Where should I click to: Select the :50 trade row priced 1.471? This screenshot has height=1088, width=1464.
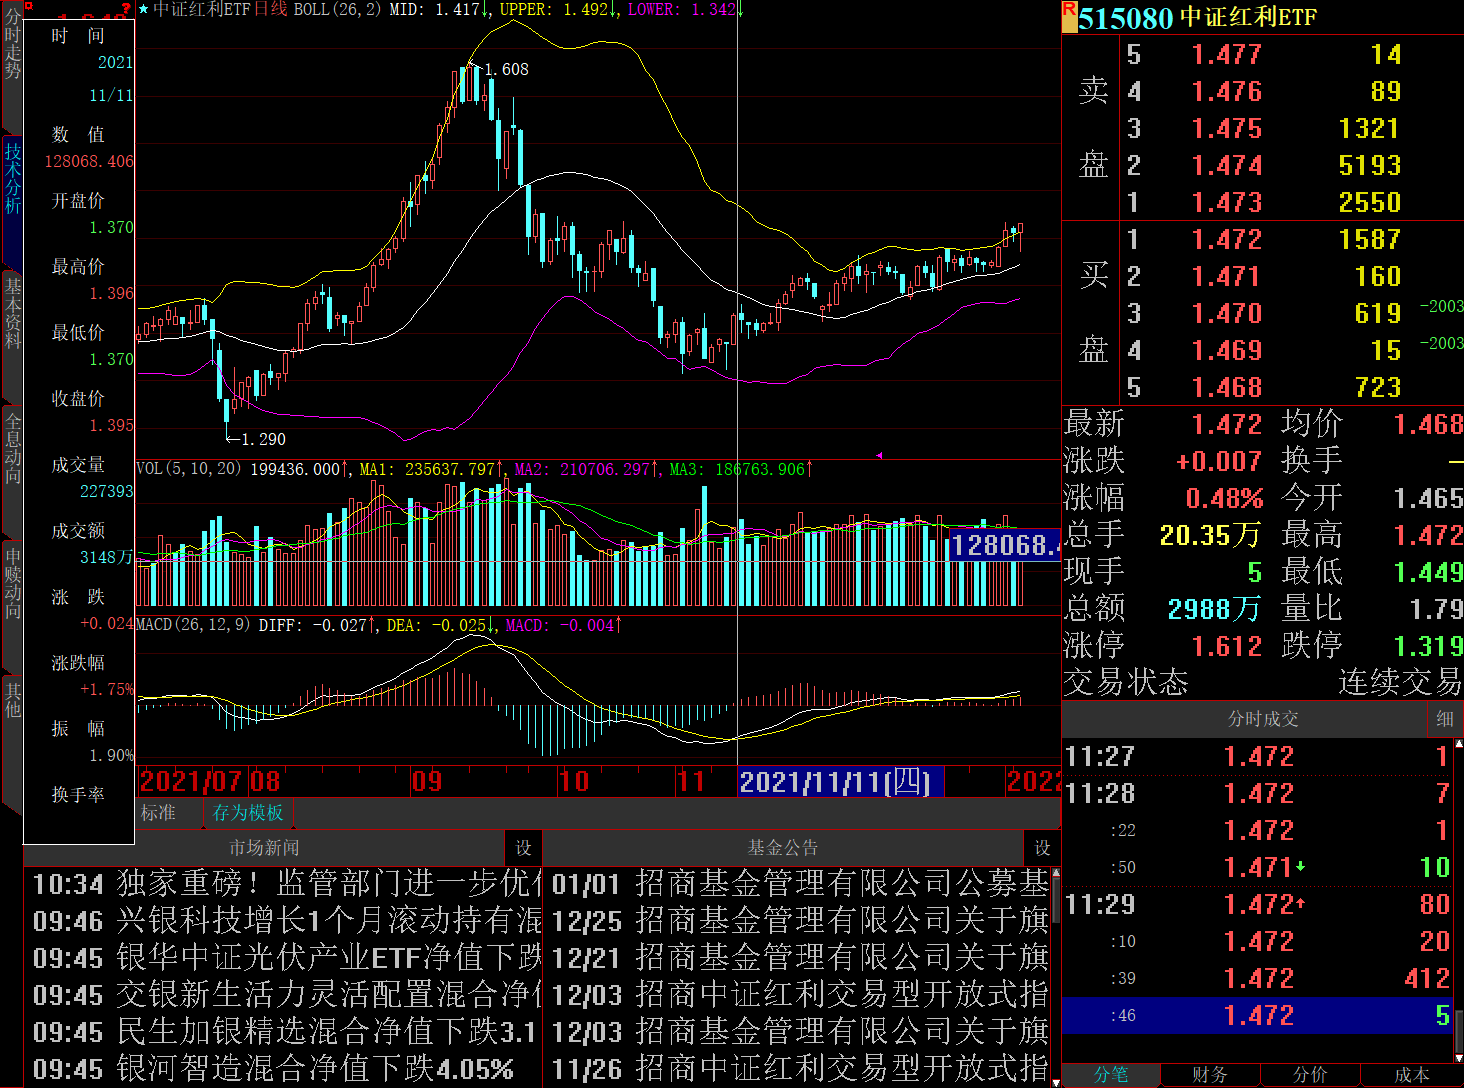point(1257,868)
